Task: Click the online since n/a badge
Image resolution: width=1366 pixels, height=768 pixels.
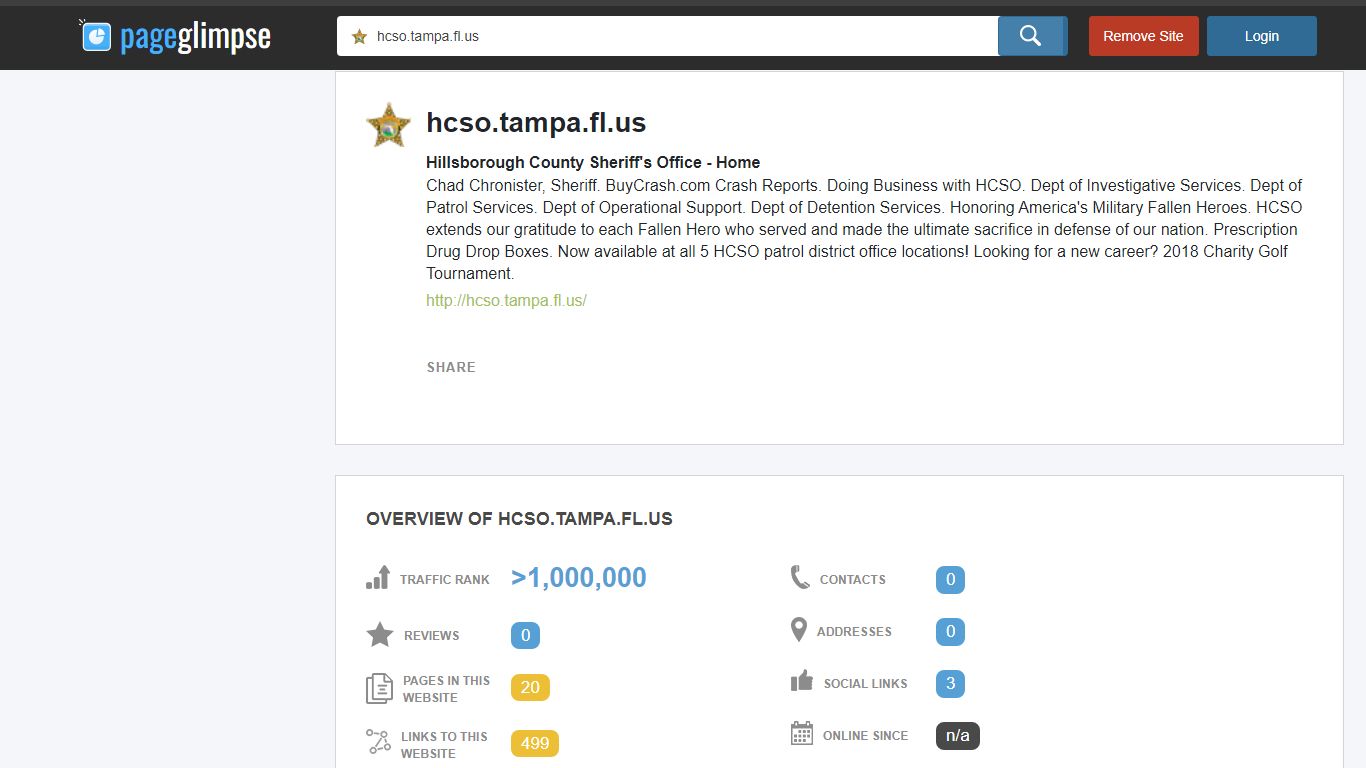Action: click(x=958, y=735)
